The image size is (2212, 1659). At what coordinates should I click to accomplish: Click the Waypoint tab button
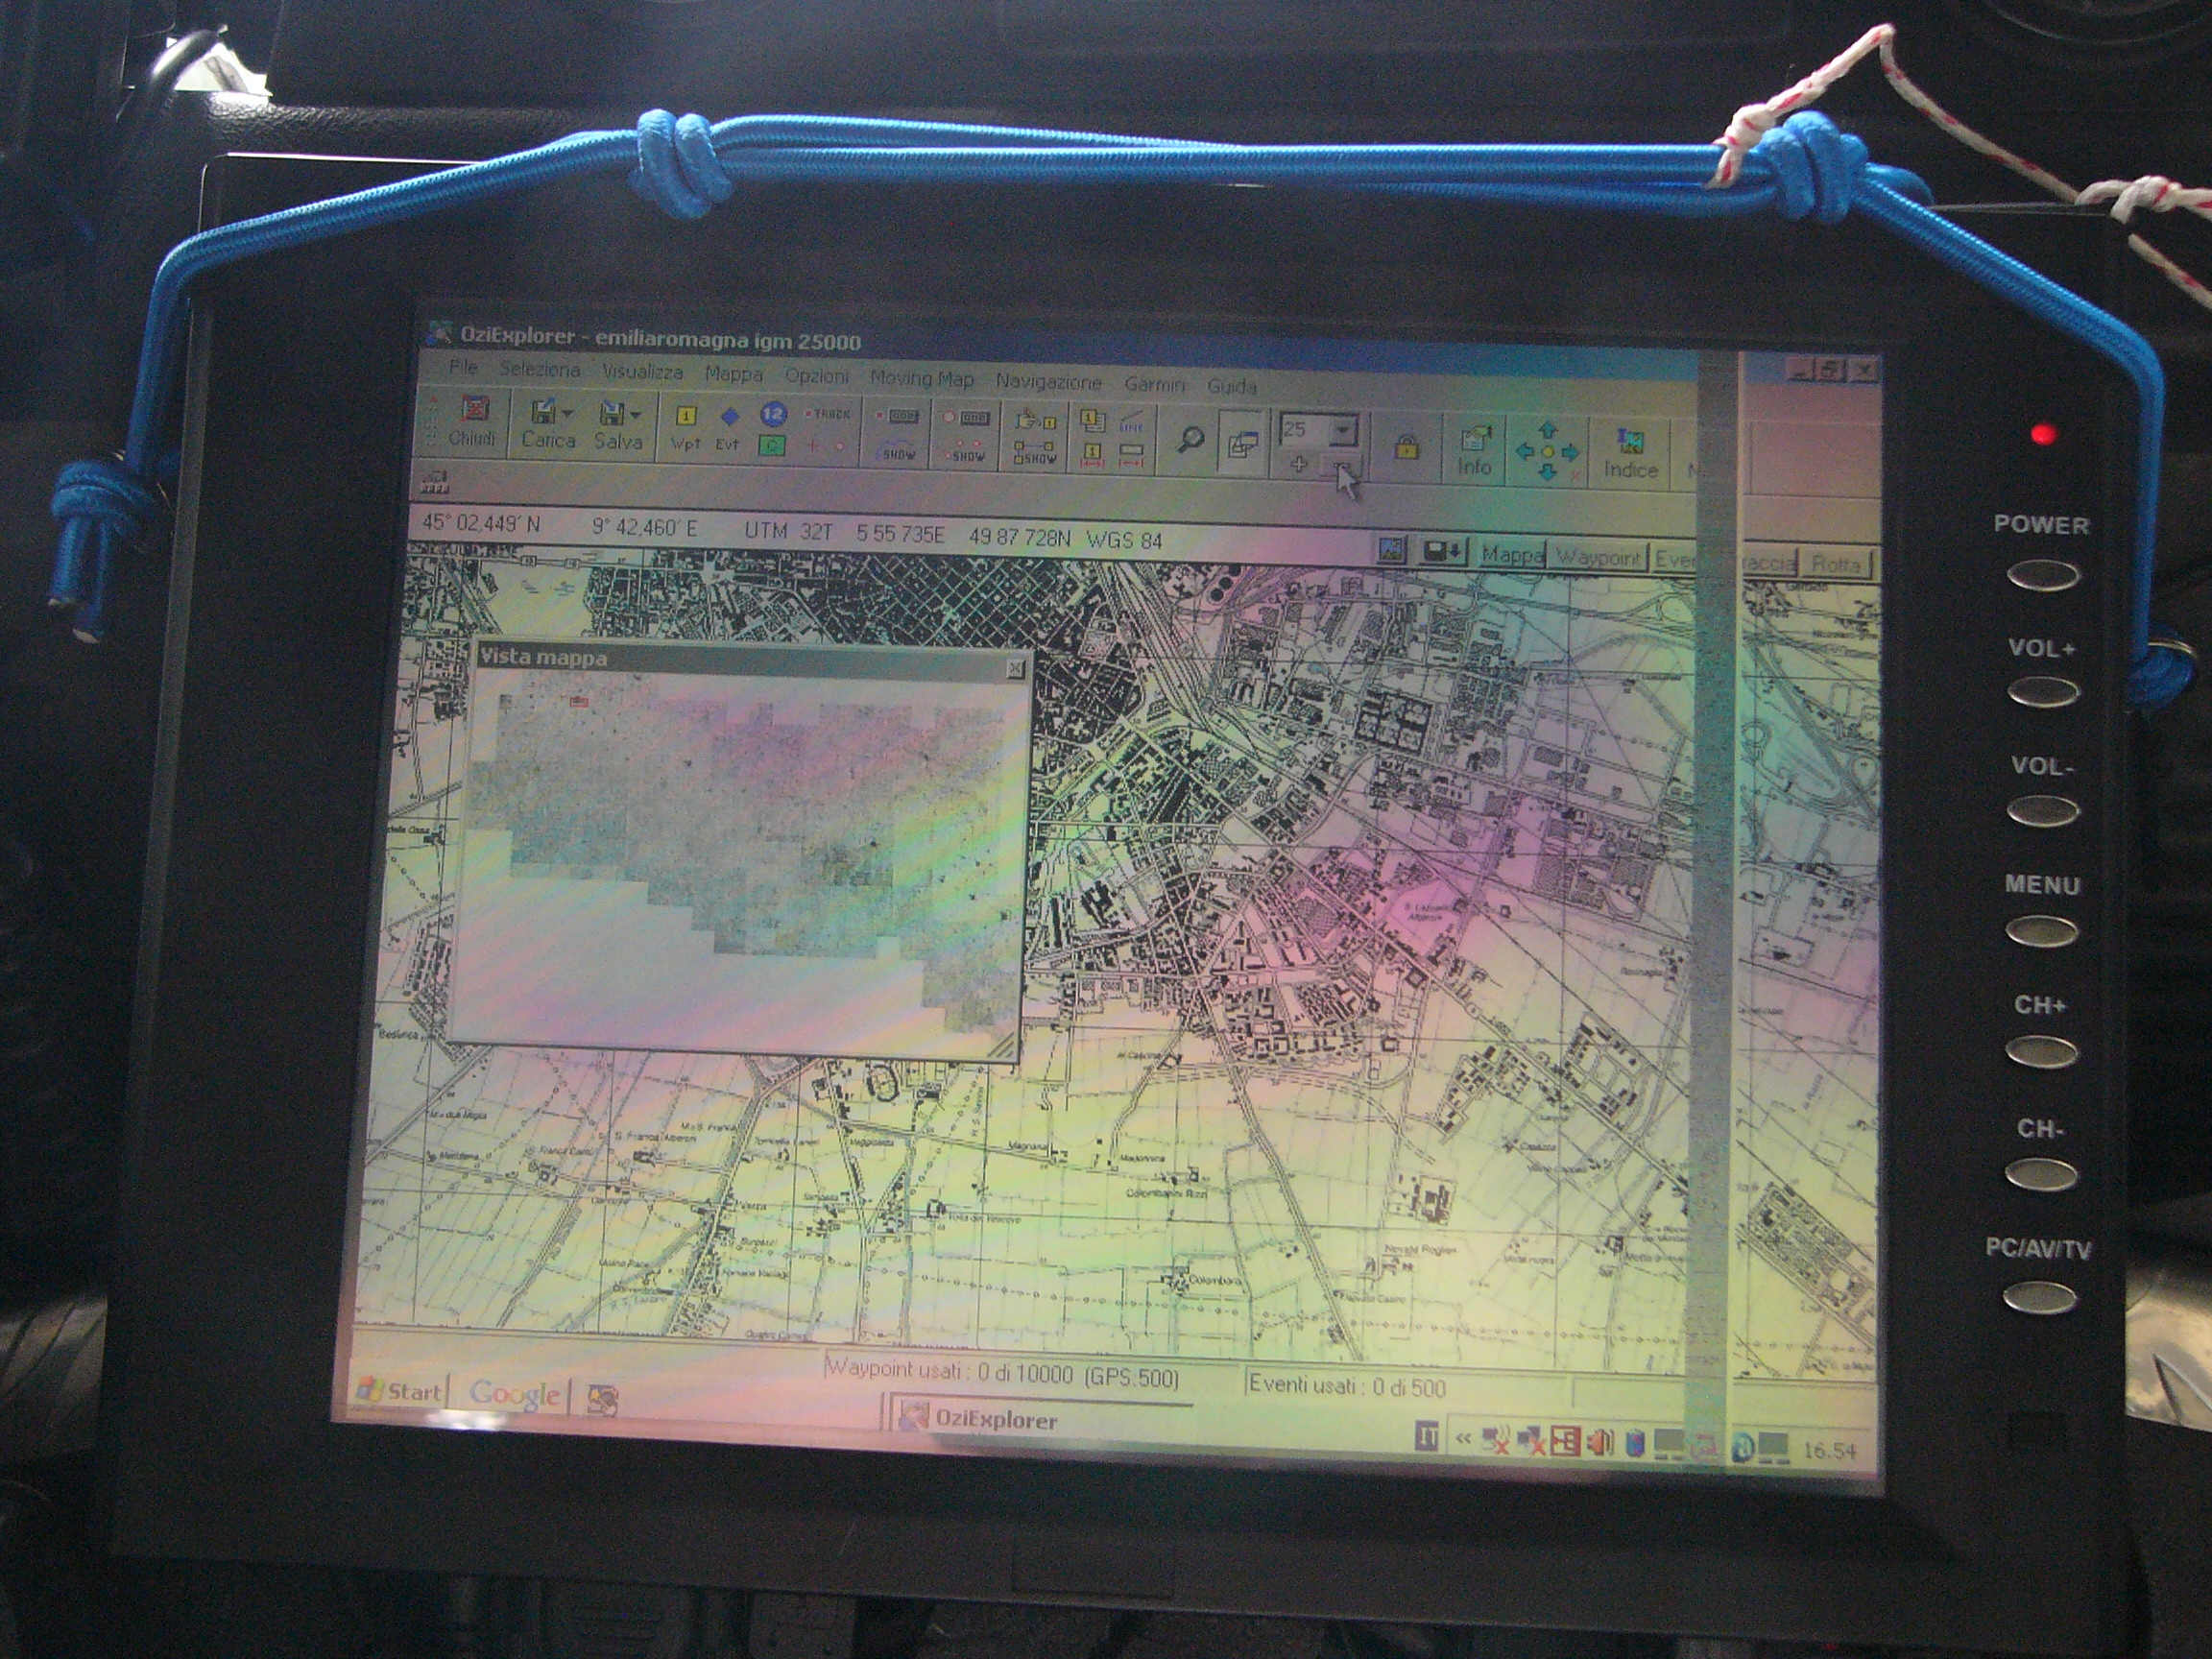(1597, 557)
